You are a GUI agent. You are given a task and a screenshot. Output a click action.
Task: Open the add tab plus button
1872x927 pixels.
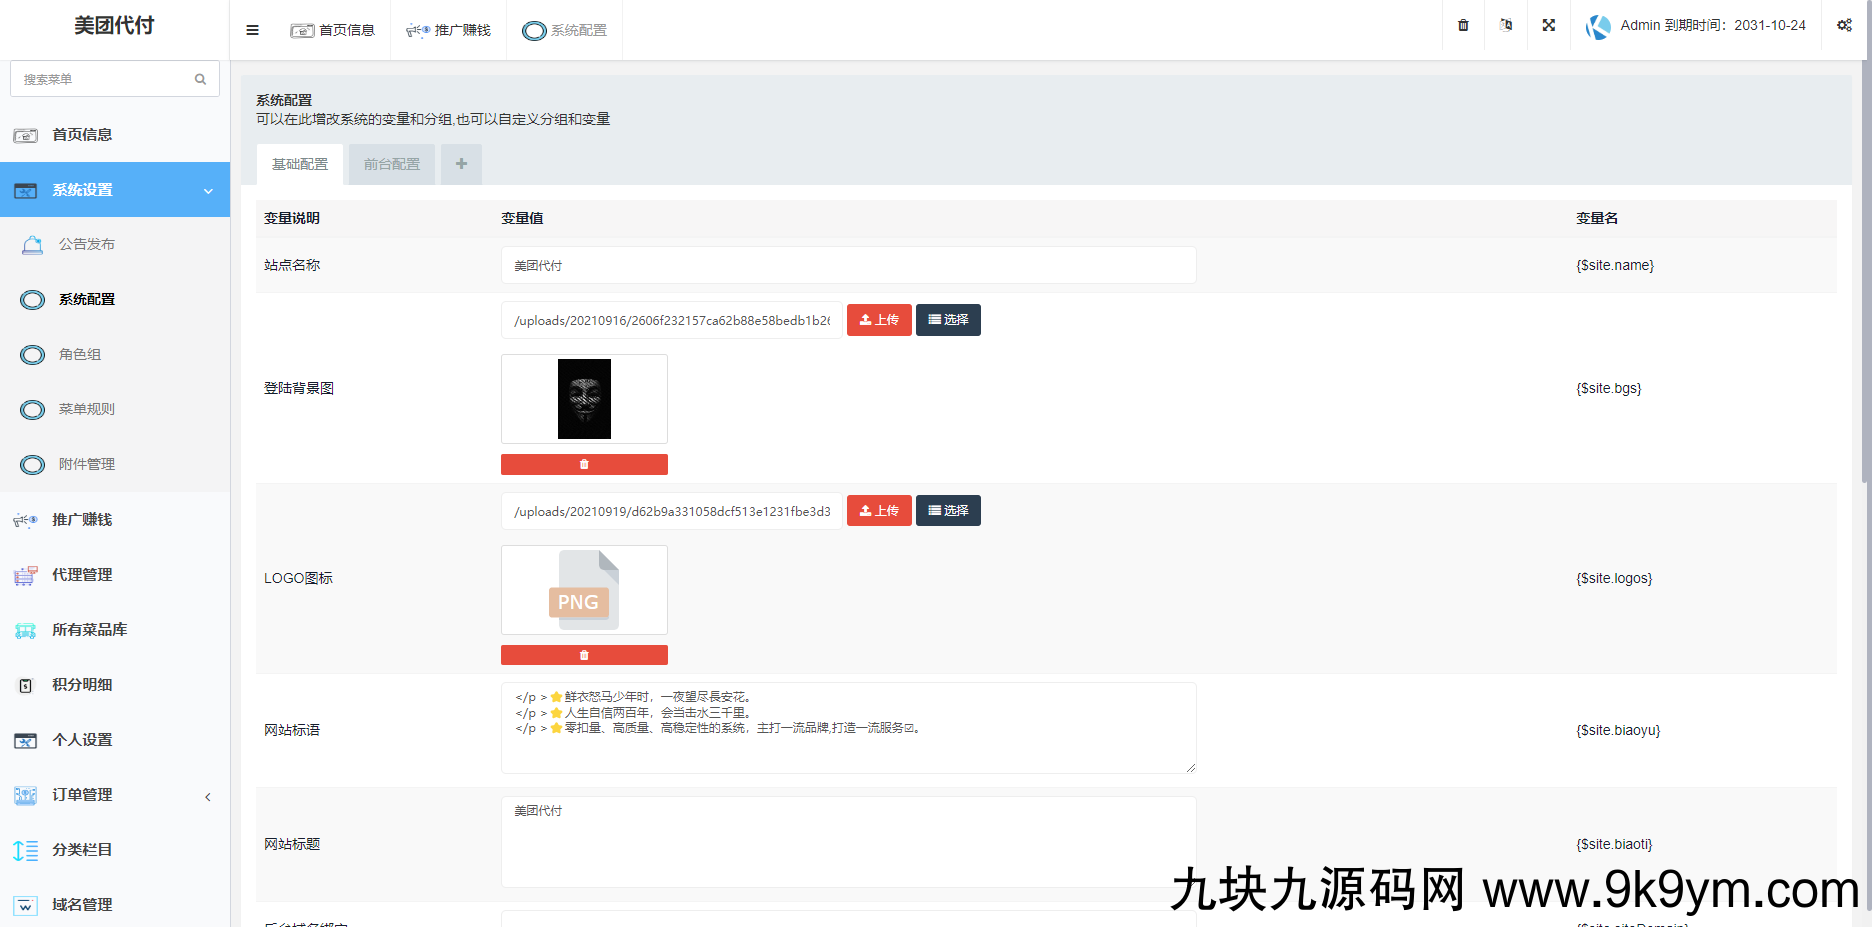pos(461,163)
